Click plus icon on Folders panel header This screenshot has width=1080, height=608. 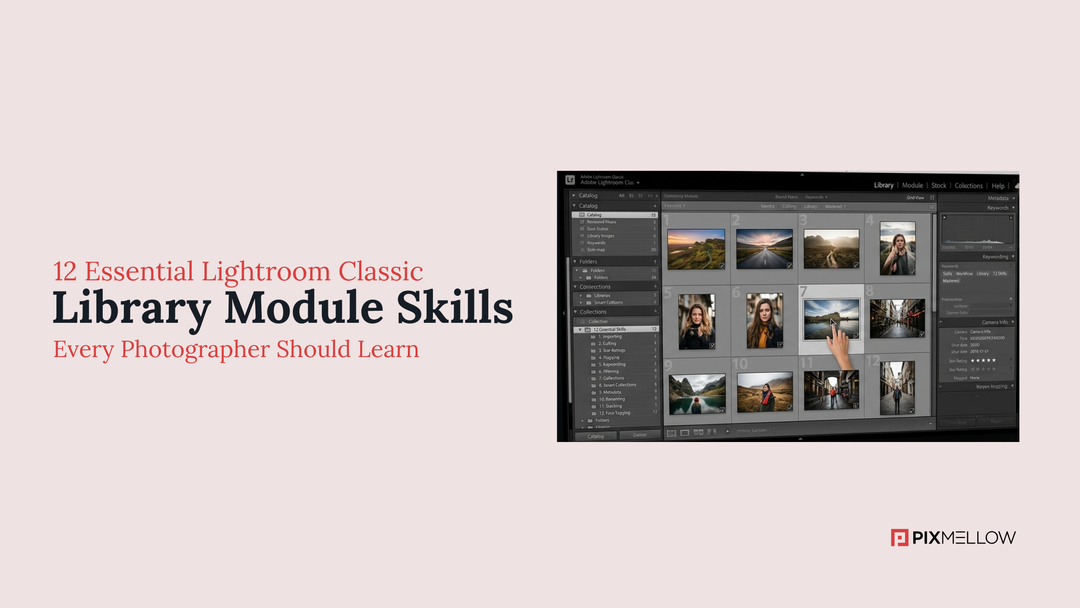[655, 262]
